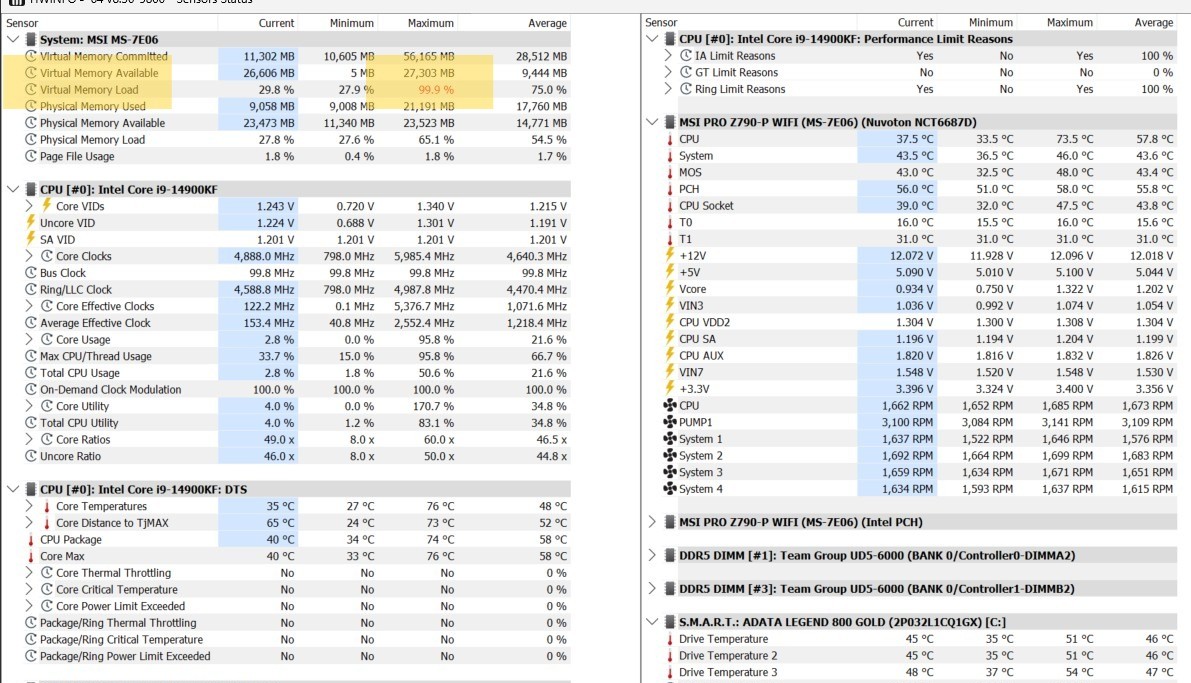Expand the MSI PRO Z790-P Intel PCH group

pos(652,522)
